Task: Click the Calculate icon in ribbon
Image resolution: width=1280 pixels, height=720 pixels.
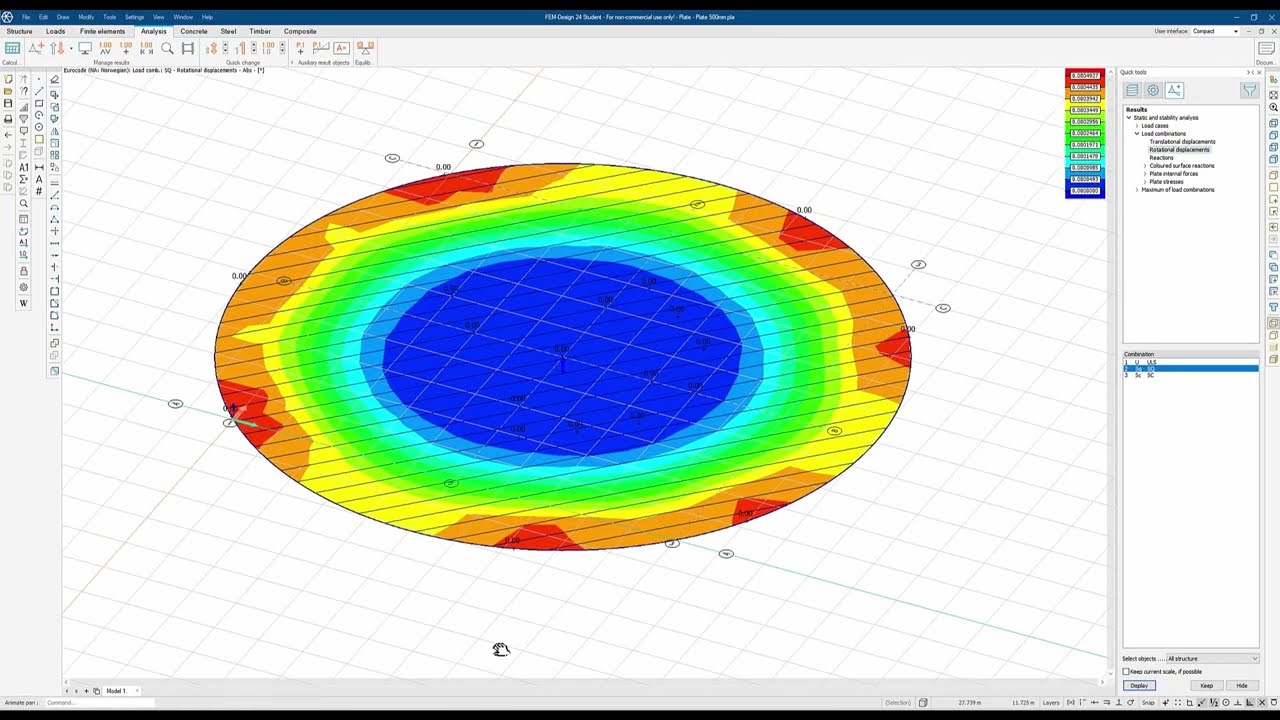Action: coord(12,48)
